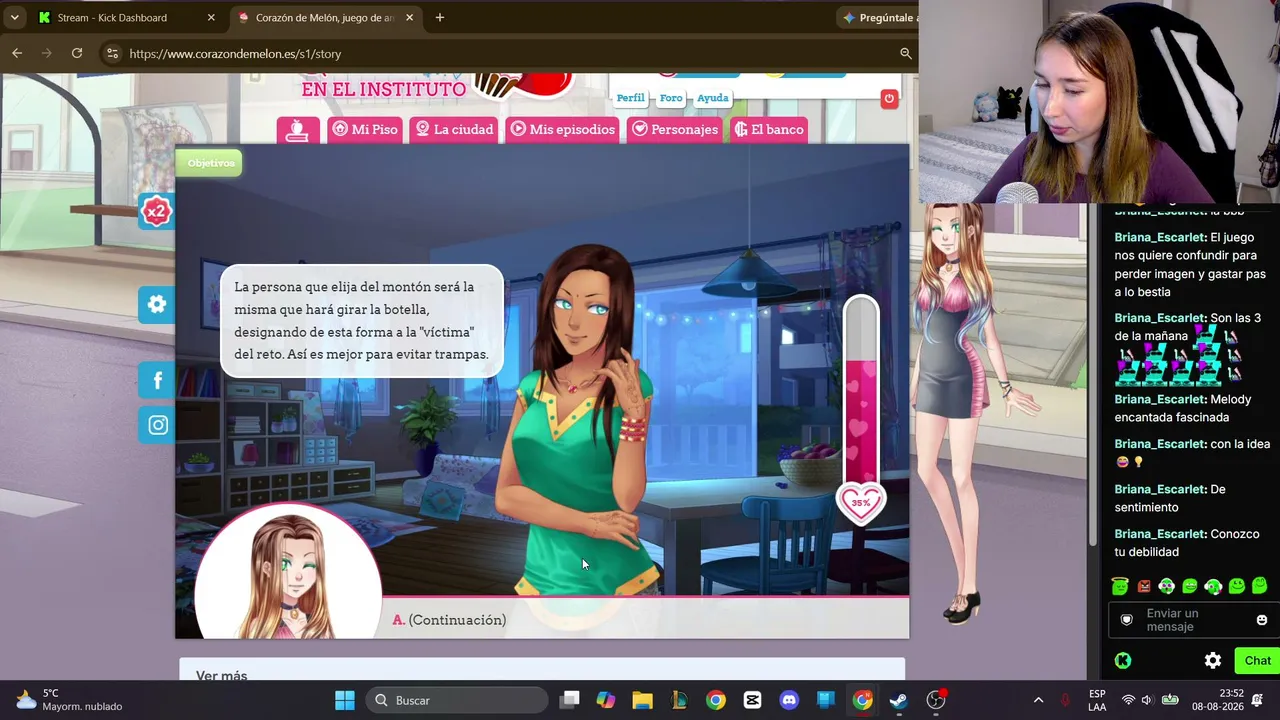Open Mis episodios menu
The height and width of the screenshot is (720, 1280).
(x=562, y=130)
